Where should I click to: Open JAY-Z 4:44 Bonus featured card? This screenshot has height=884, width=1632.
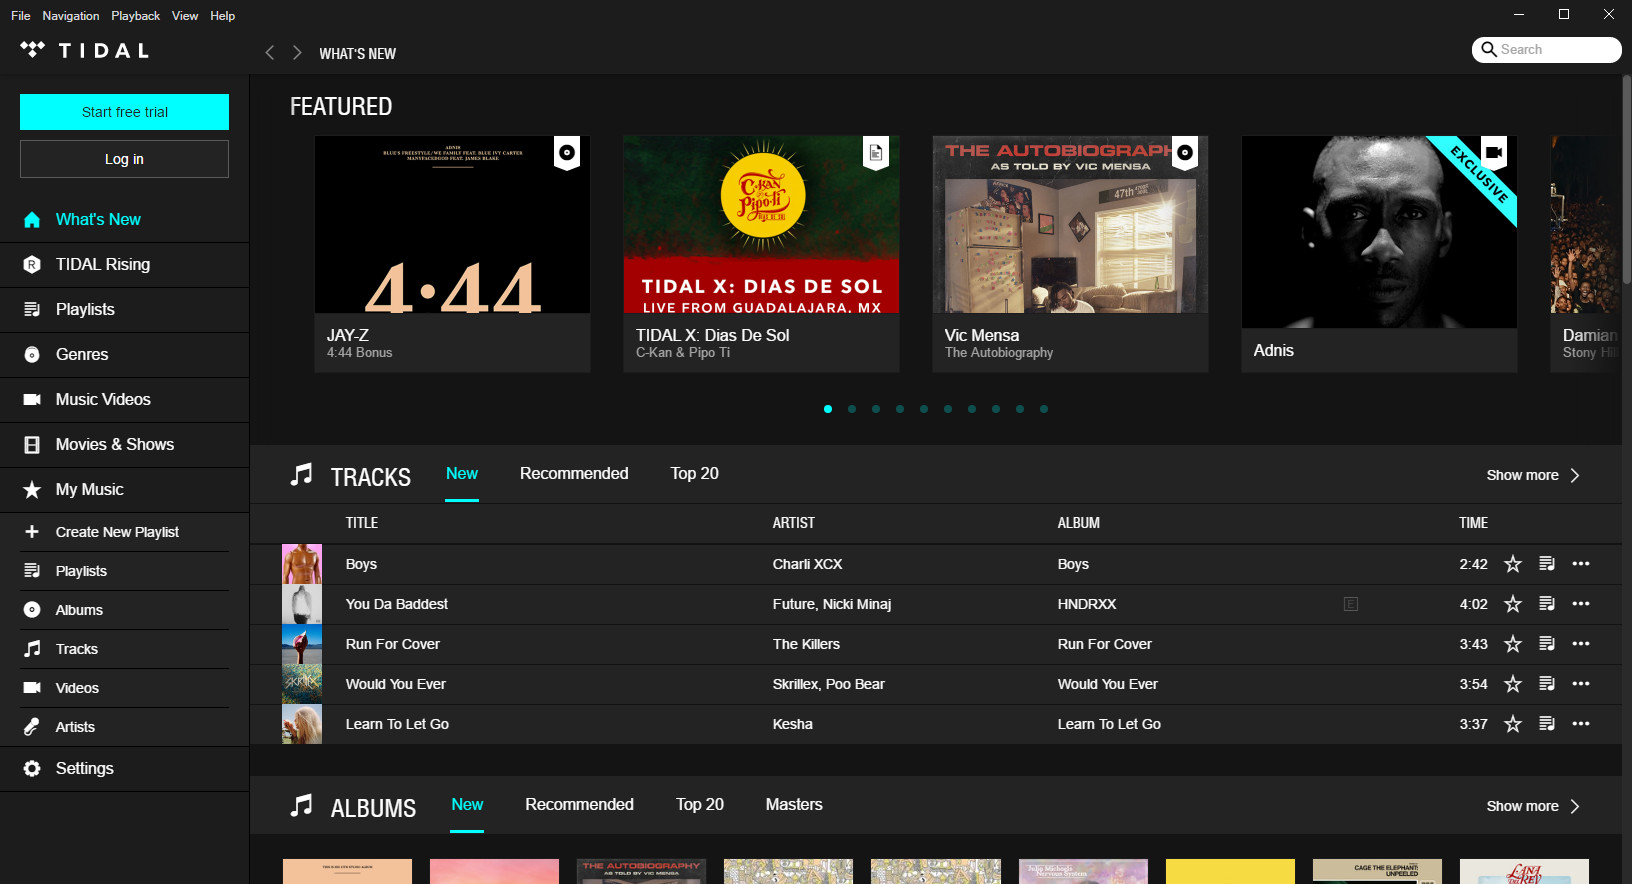452,254
